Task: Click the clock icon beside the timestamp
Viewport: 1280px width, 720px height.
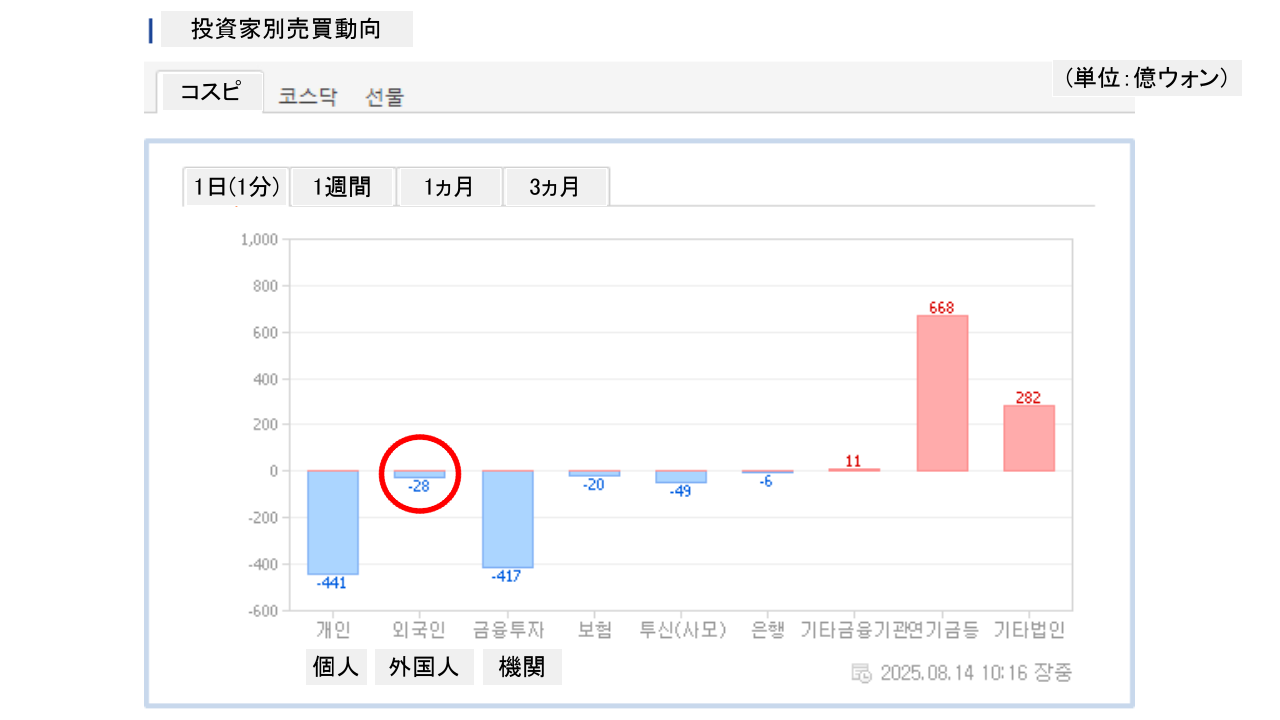Action: click(861, 673)
